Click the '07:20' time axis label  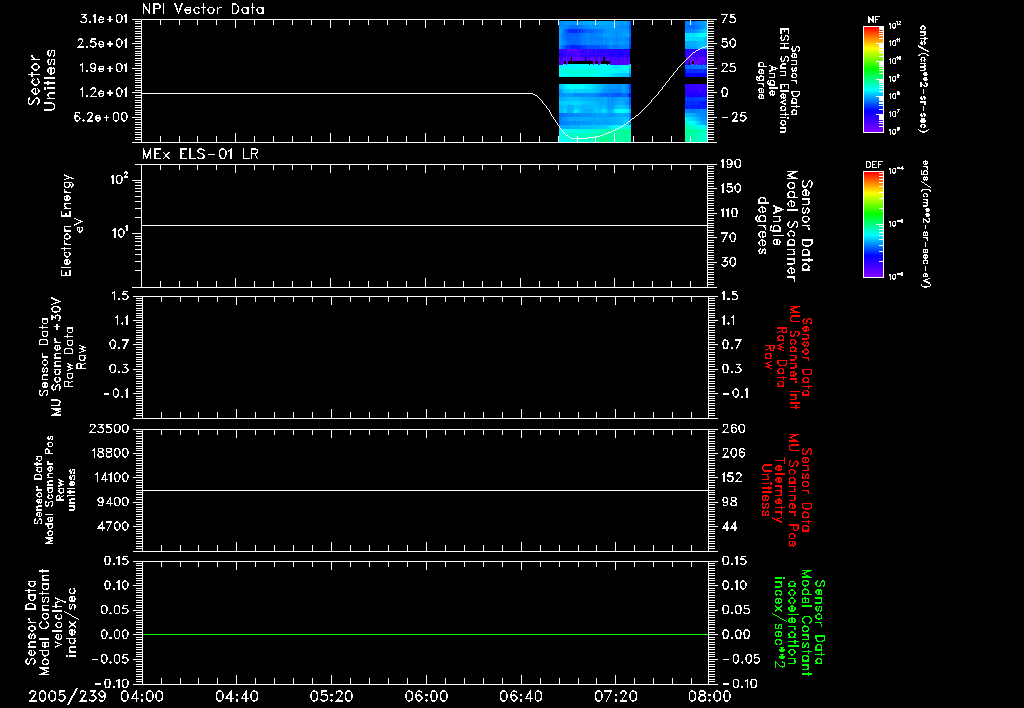click(615, 696)
